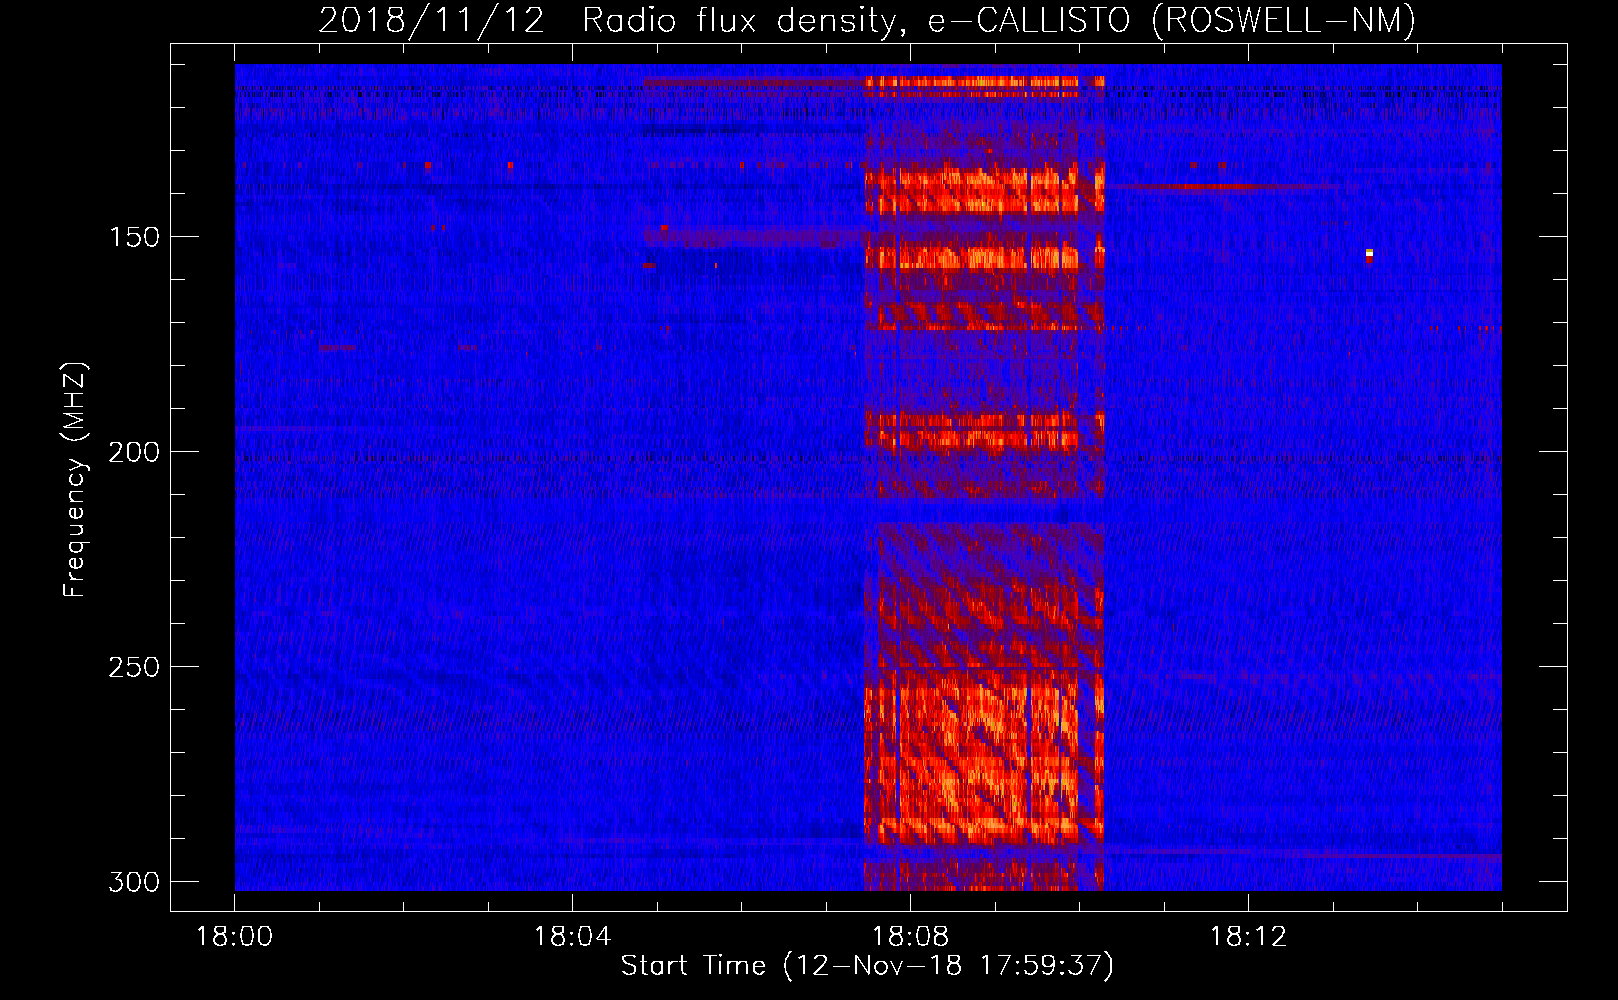Click the 'Frequency (MHZ)' axis label
The image size is (1618, 1000).
click(75, 479)
